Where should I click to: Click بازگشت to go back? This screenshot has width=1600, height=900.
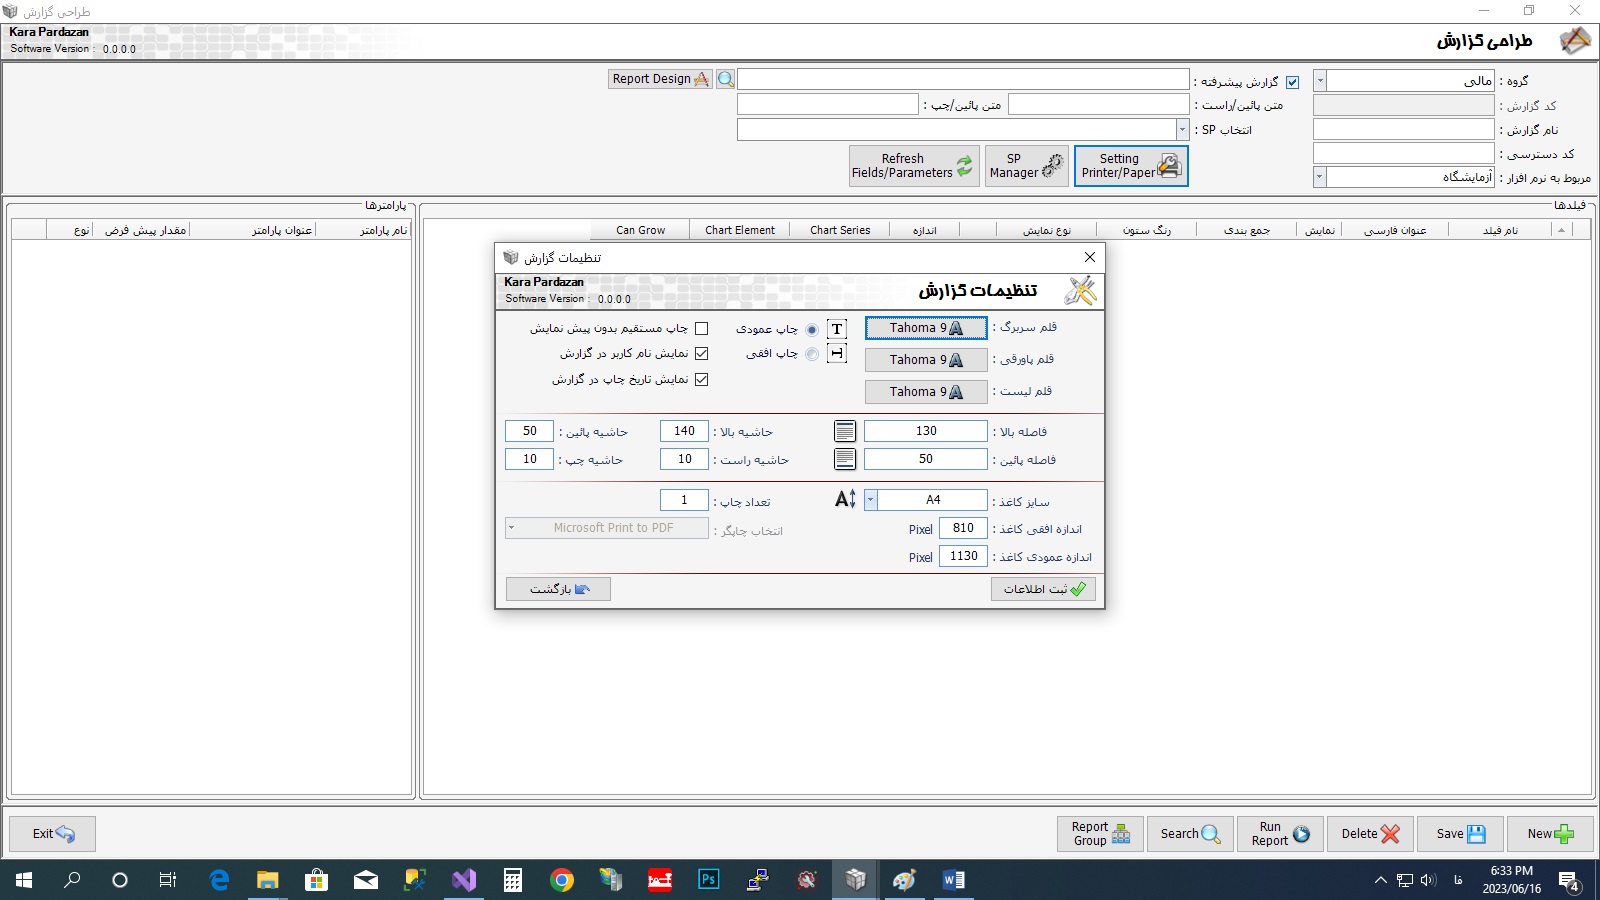558,589
